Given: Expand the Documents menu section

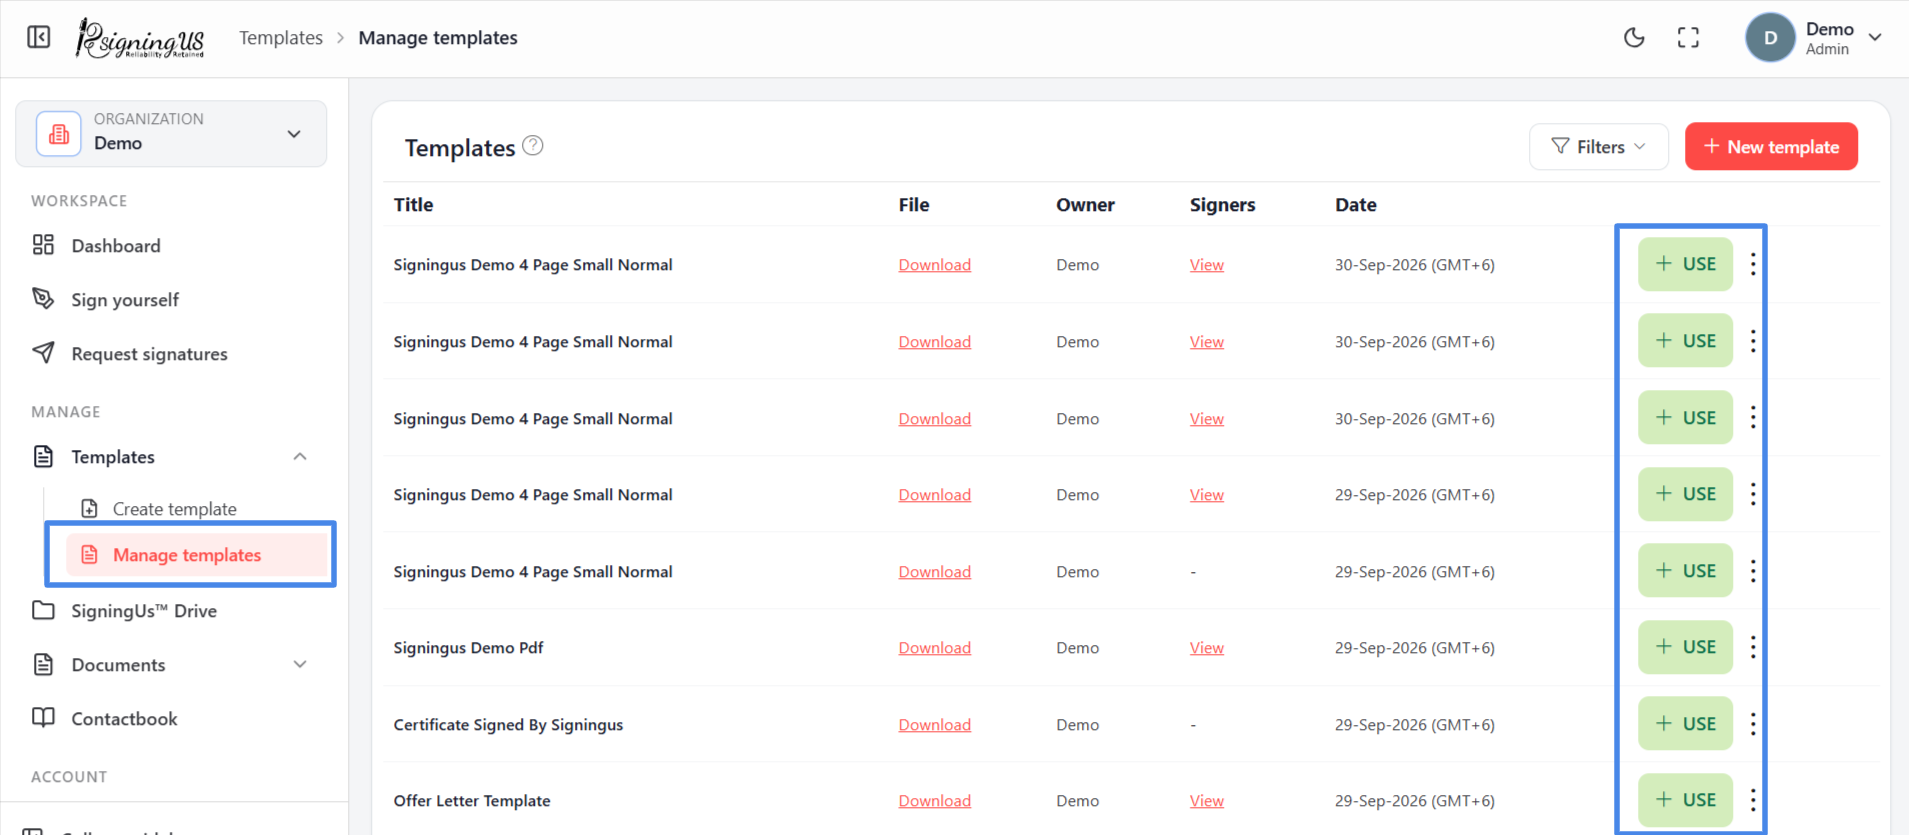Looking at the screenshot, I should 299,664.
